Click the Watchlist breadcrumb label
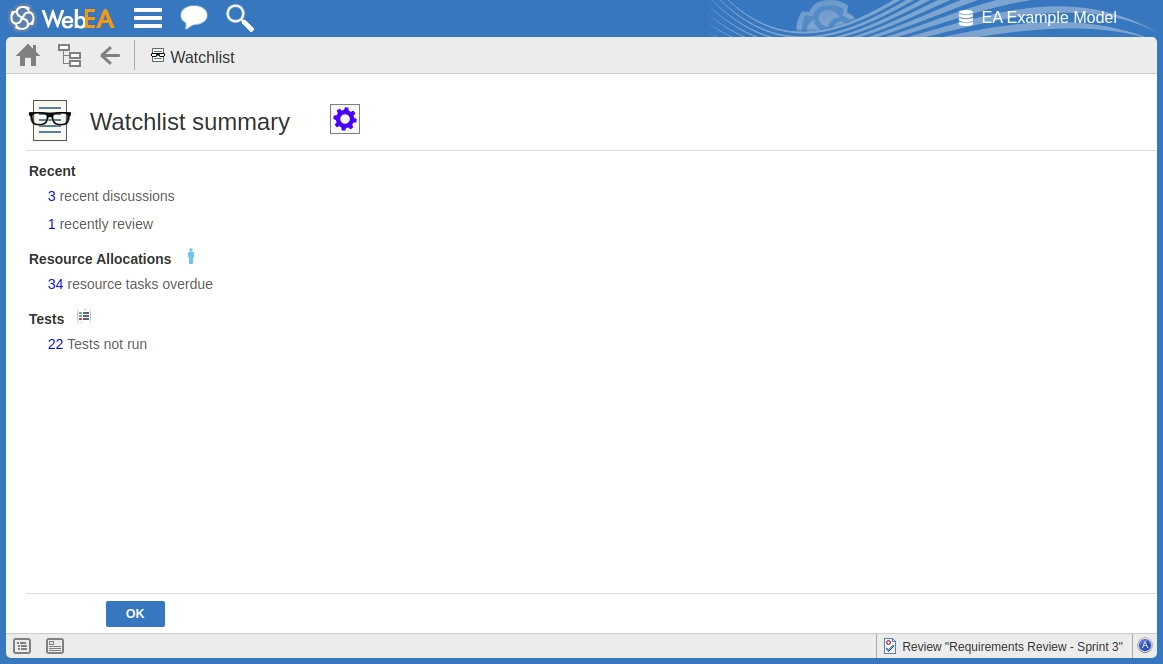 click(x=201, y=57)
